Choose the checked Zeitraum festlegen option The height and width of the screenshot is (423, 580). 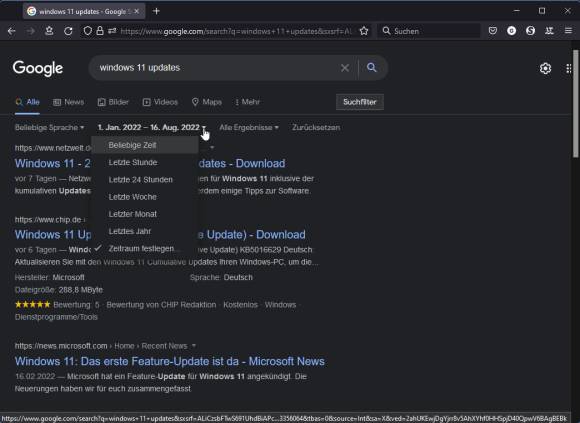(x=145, y=248)
